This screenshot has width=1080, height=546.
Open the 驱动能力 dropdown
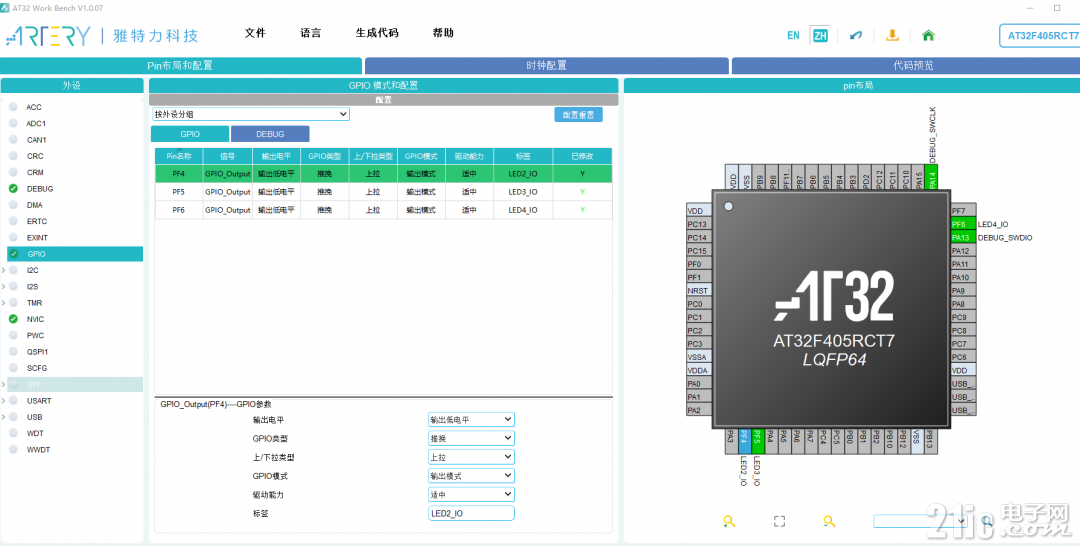tap(471, 494)
